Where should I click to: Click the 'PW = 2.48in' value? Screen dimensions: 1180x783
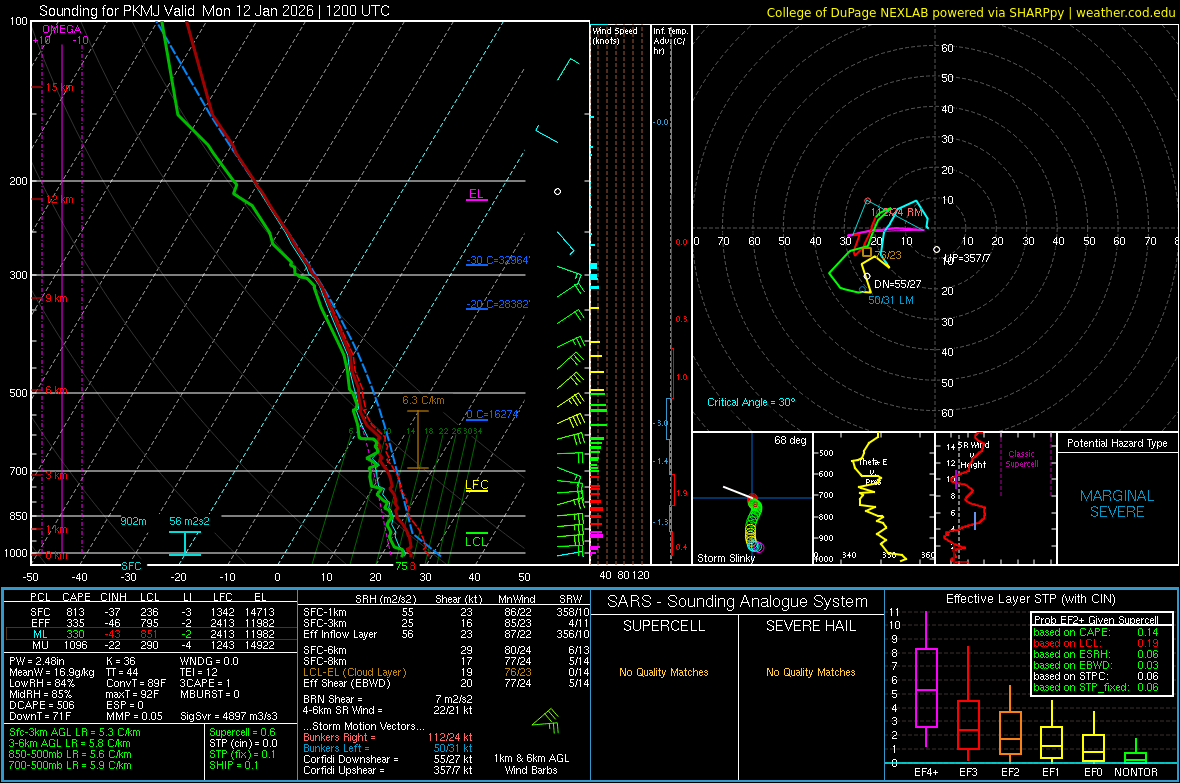38,661
